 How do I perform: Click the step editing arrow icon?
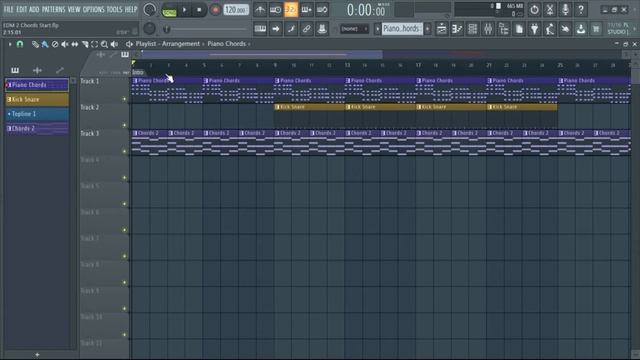pos(276,29)
